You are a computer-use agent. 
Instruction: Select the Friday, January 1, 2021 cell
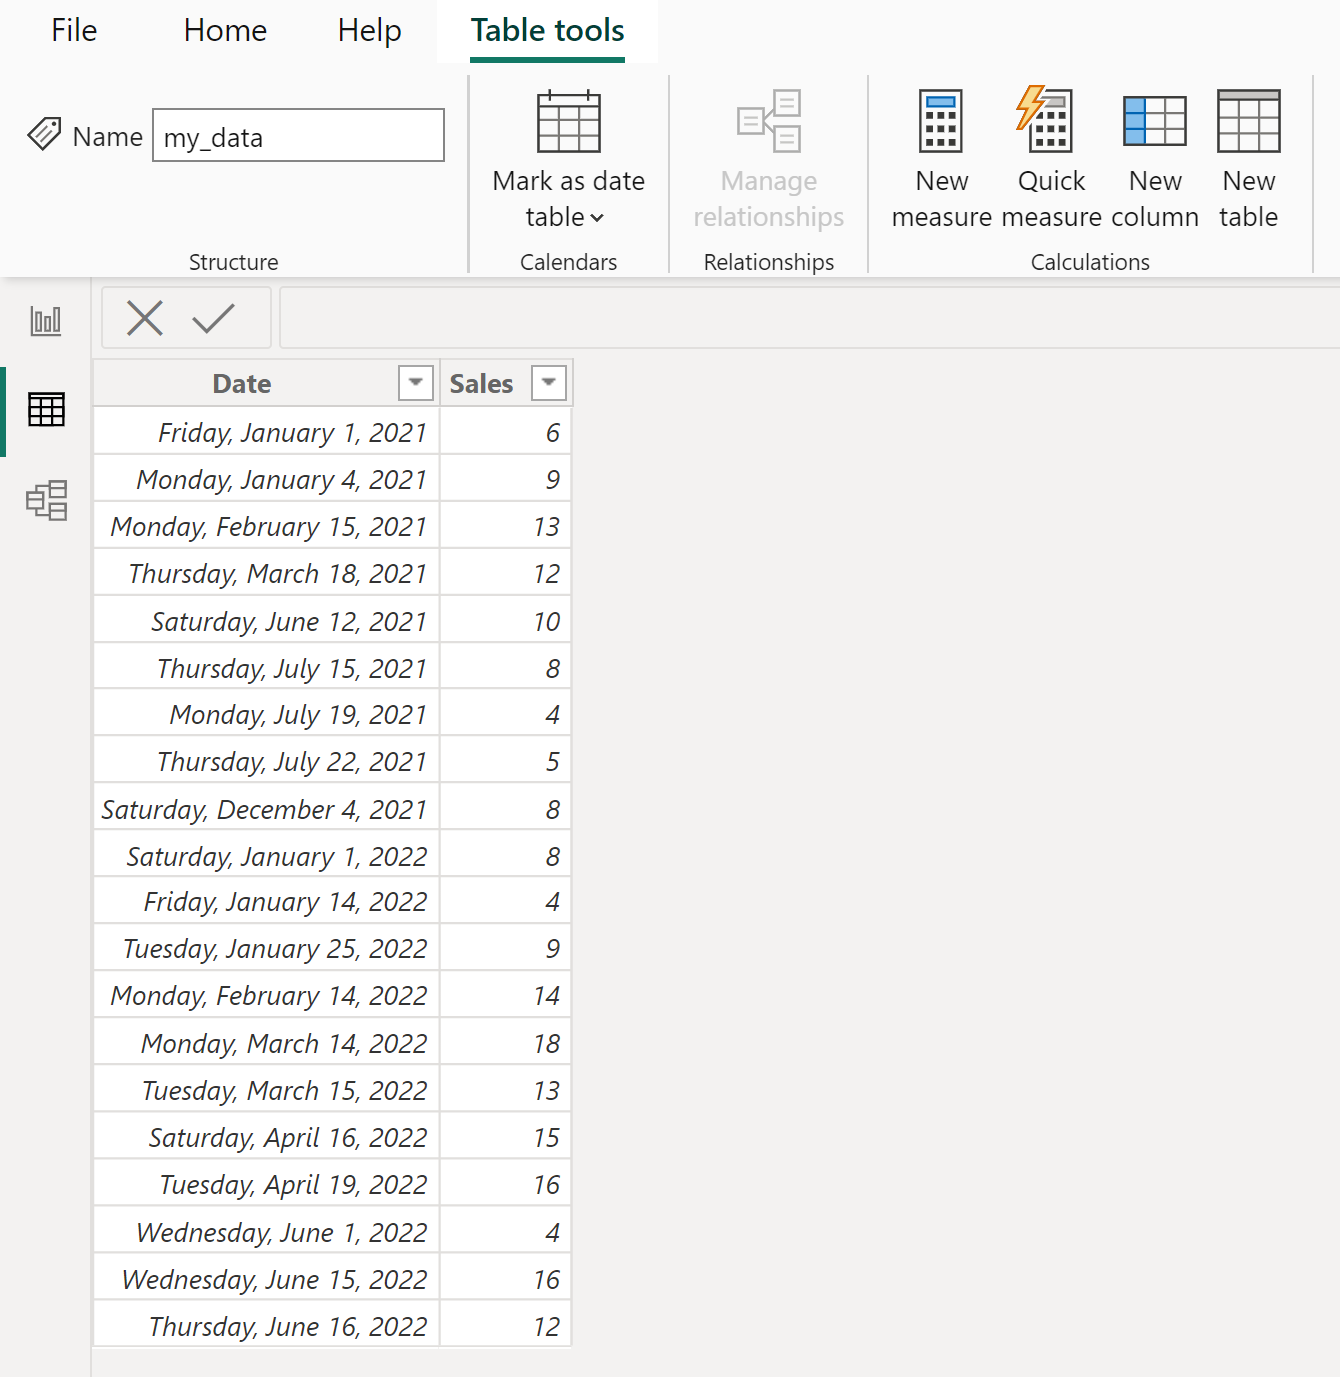(267, 432)
